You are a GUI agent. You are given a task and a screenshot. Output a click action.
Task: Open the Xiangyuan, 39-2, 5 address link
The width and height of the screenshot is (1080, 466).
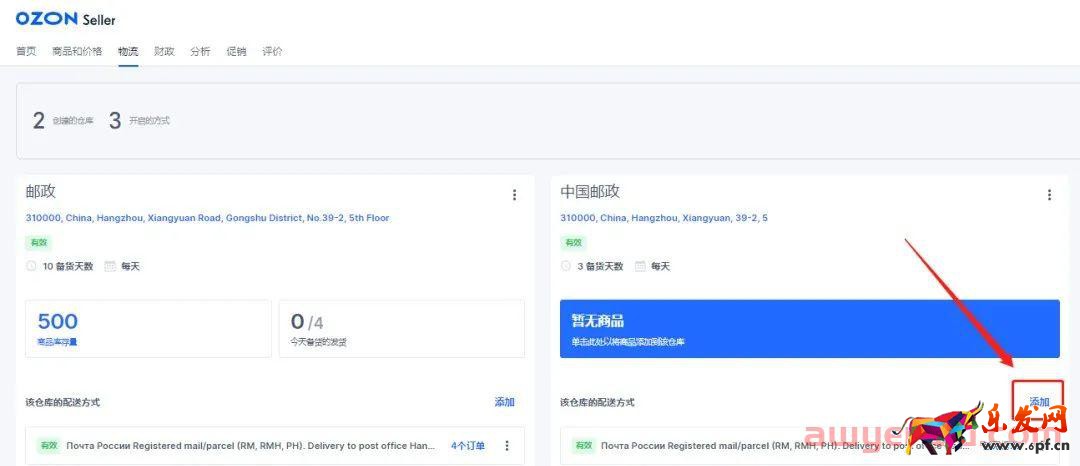click(664, 218)
